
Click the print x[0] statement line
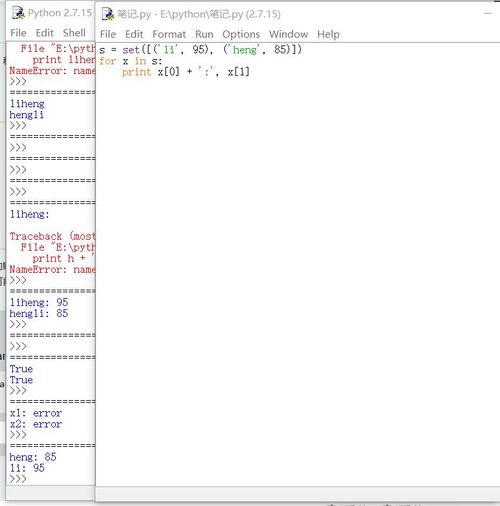(x=186, y=72)
